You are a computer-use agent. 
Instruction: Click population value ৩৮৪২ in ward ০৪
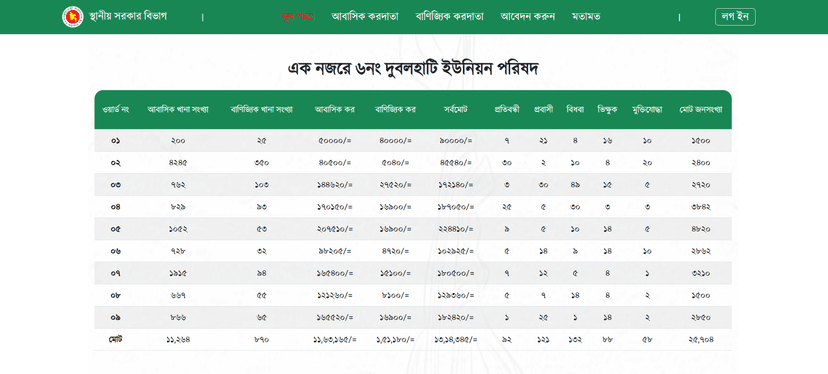click(701, 207)
